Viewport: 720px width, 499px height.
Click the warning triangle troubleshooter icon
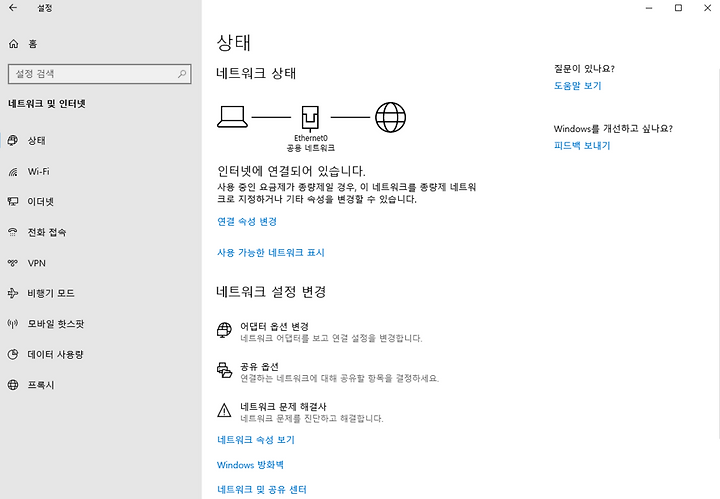coord(224,410)
